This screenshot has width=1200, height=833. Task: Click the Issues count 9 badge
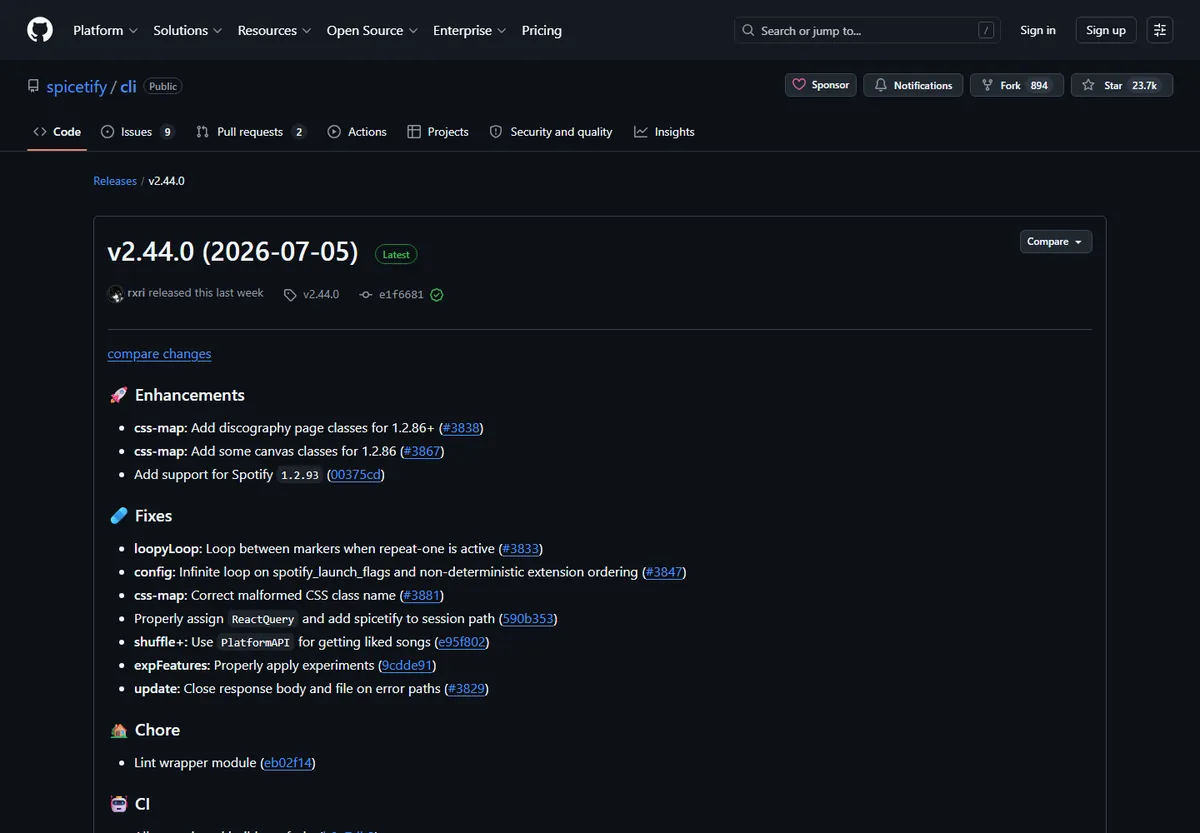[x=167, y=132]
